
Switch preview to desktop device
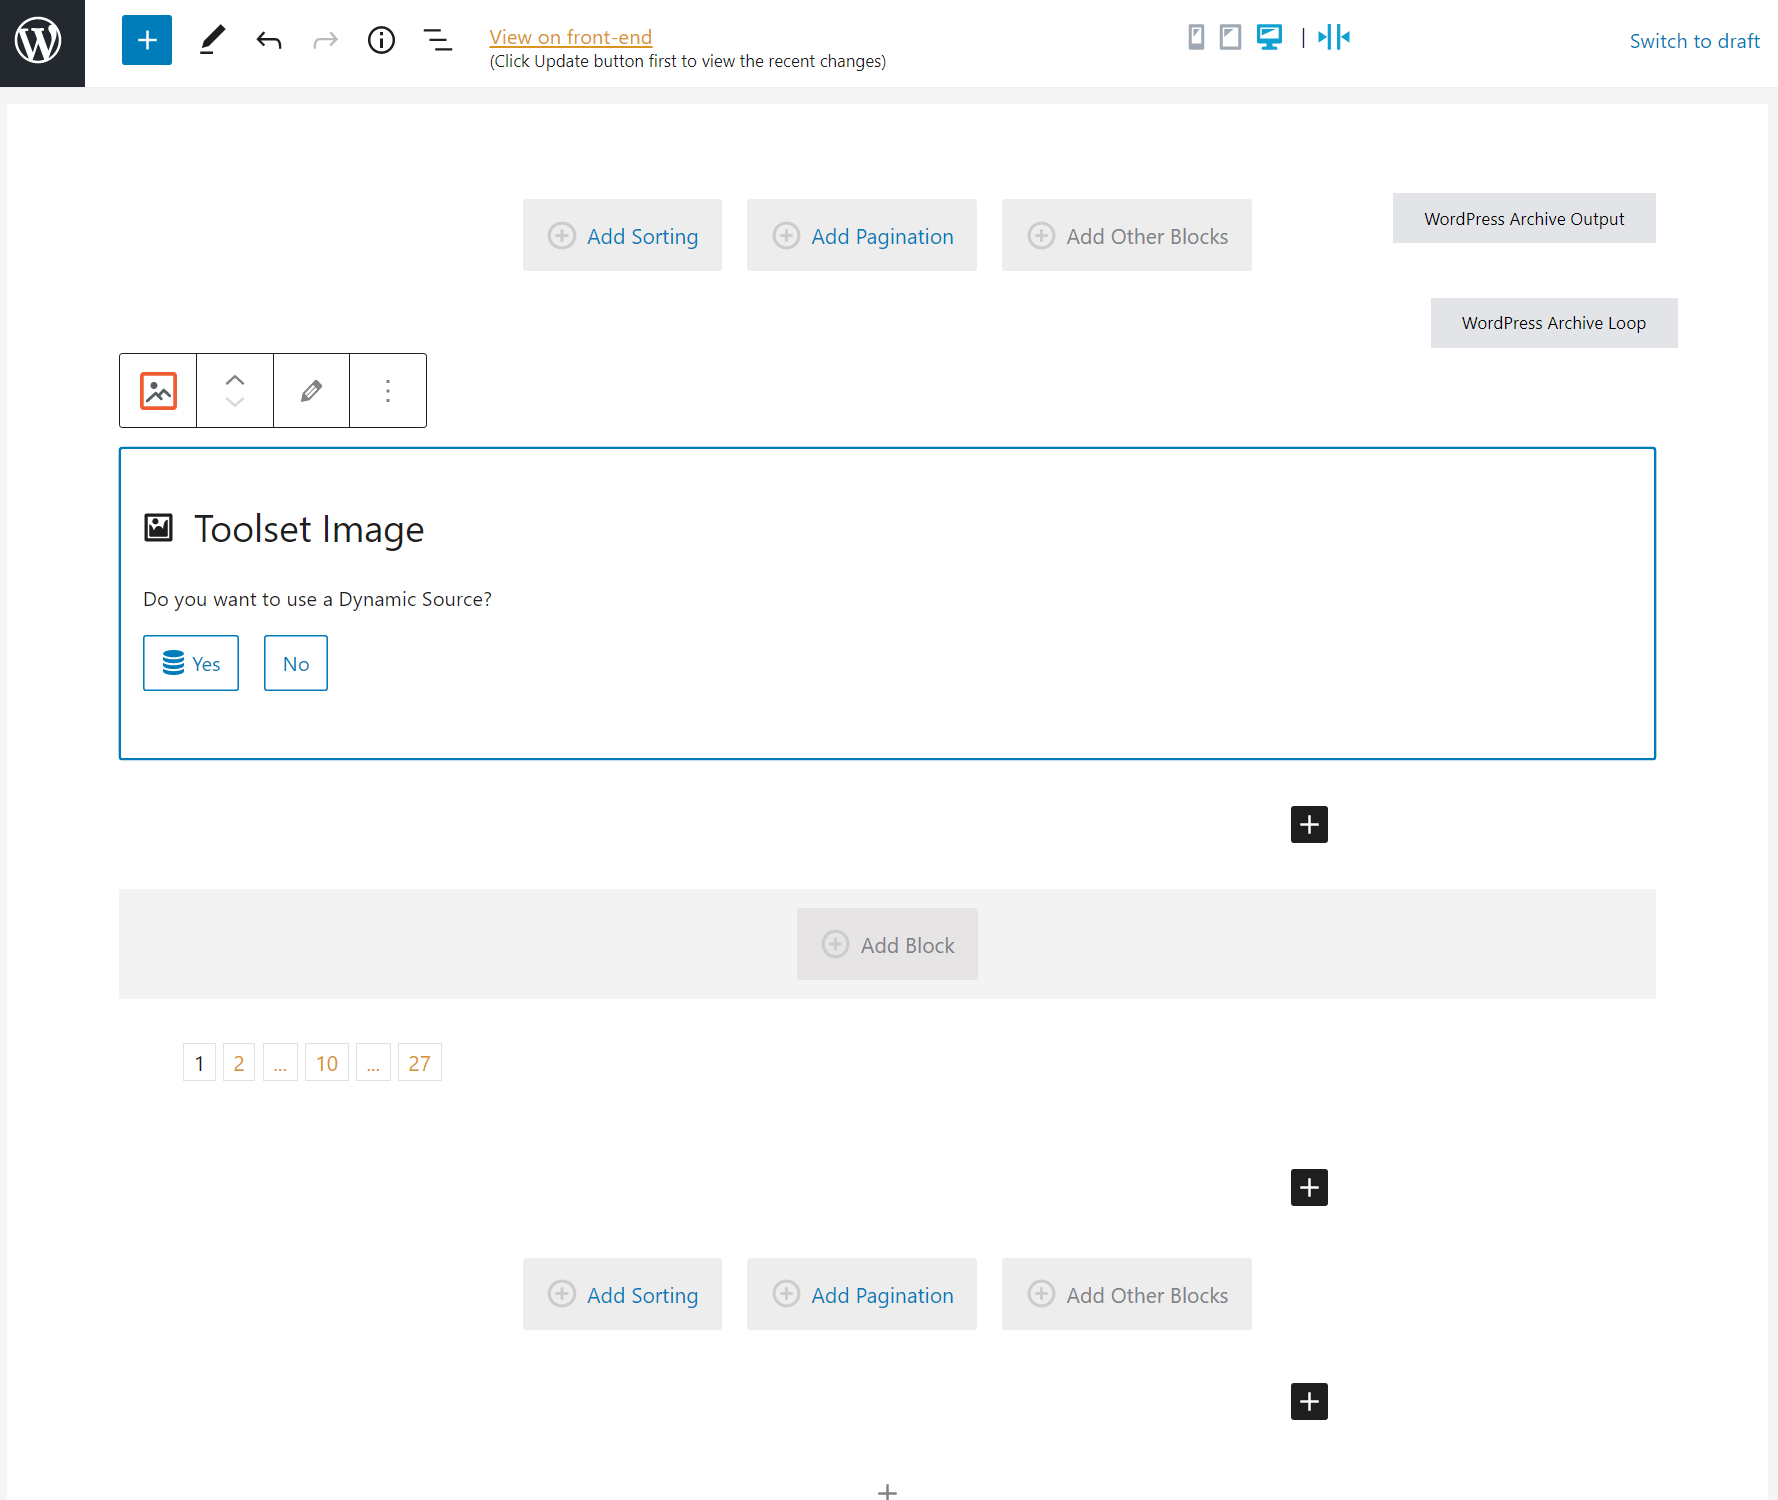coord(1269,37)
